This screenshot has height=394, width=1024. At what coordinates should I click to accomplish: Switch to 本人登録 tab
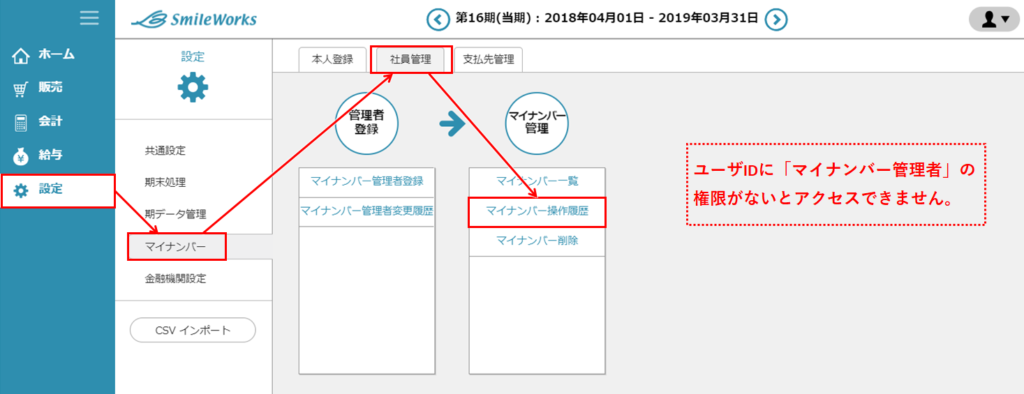[327, 59]
